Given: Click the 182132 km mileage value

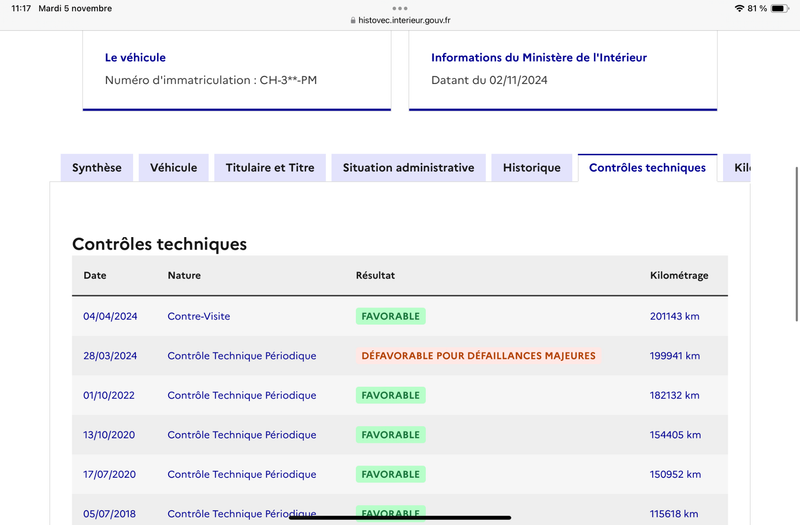Looking at the screenshot, I should coord(674,395).
